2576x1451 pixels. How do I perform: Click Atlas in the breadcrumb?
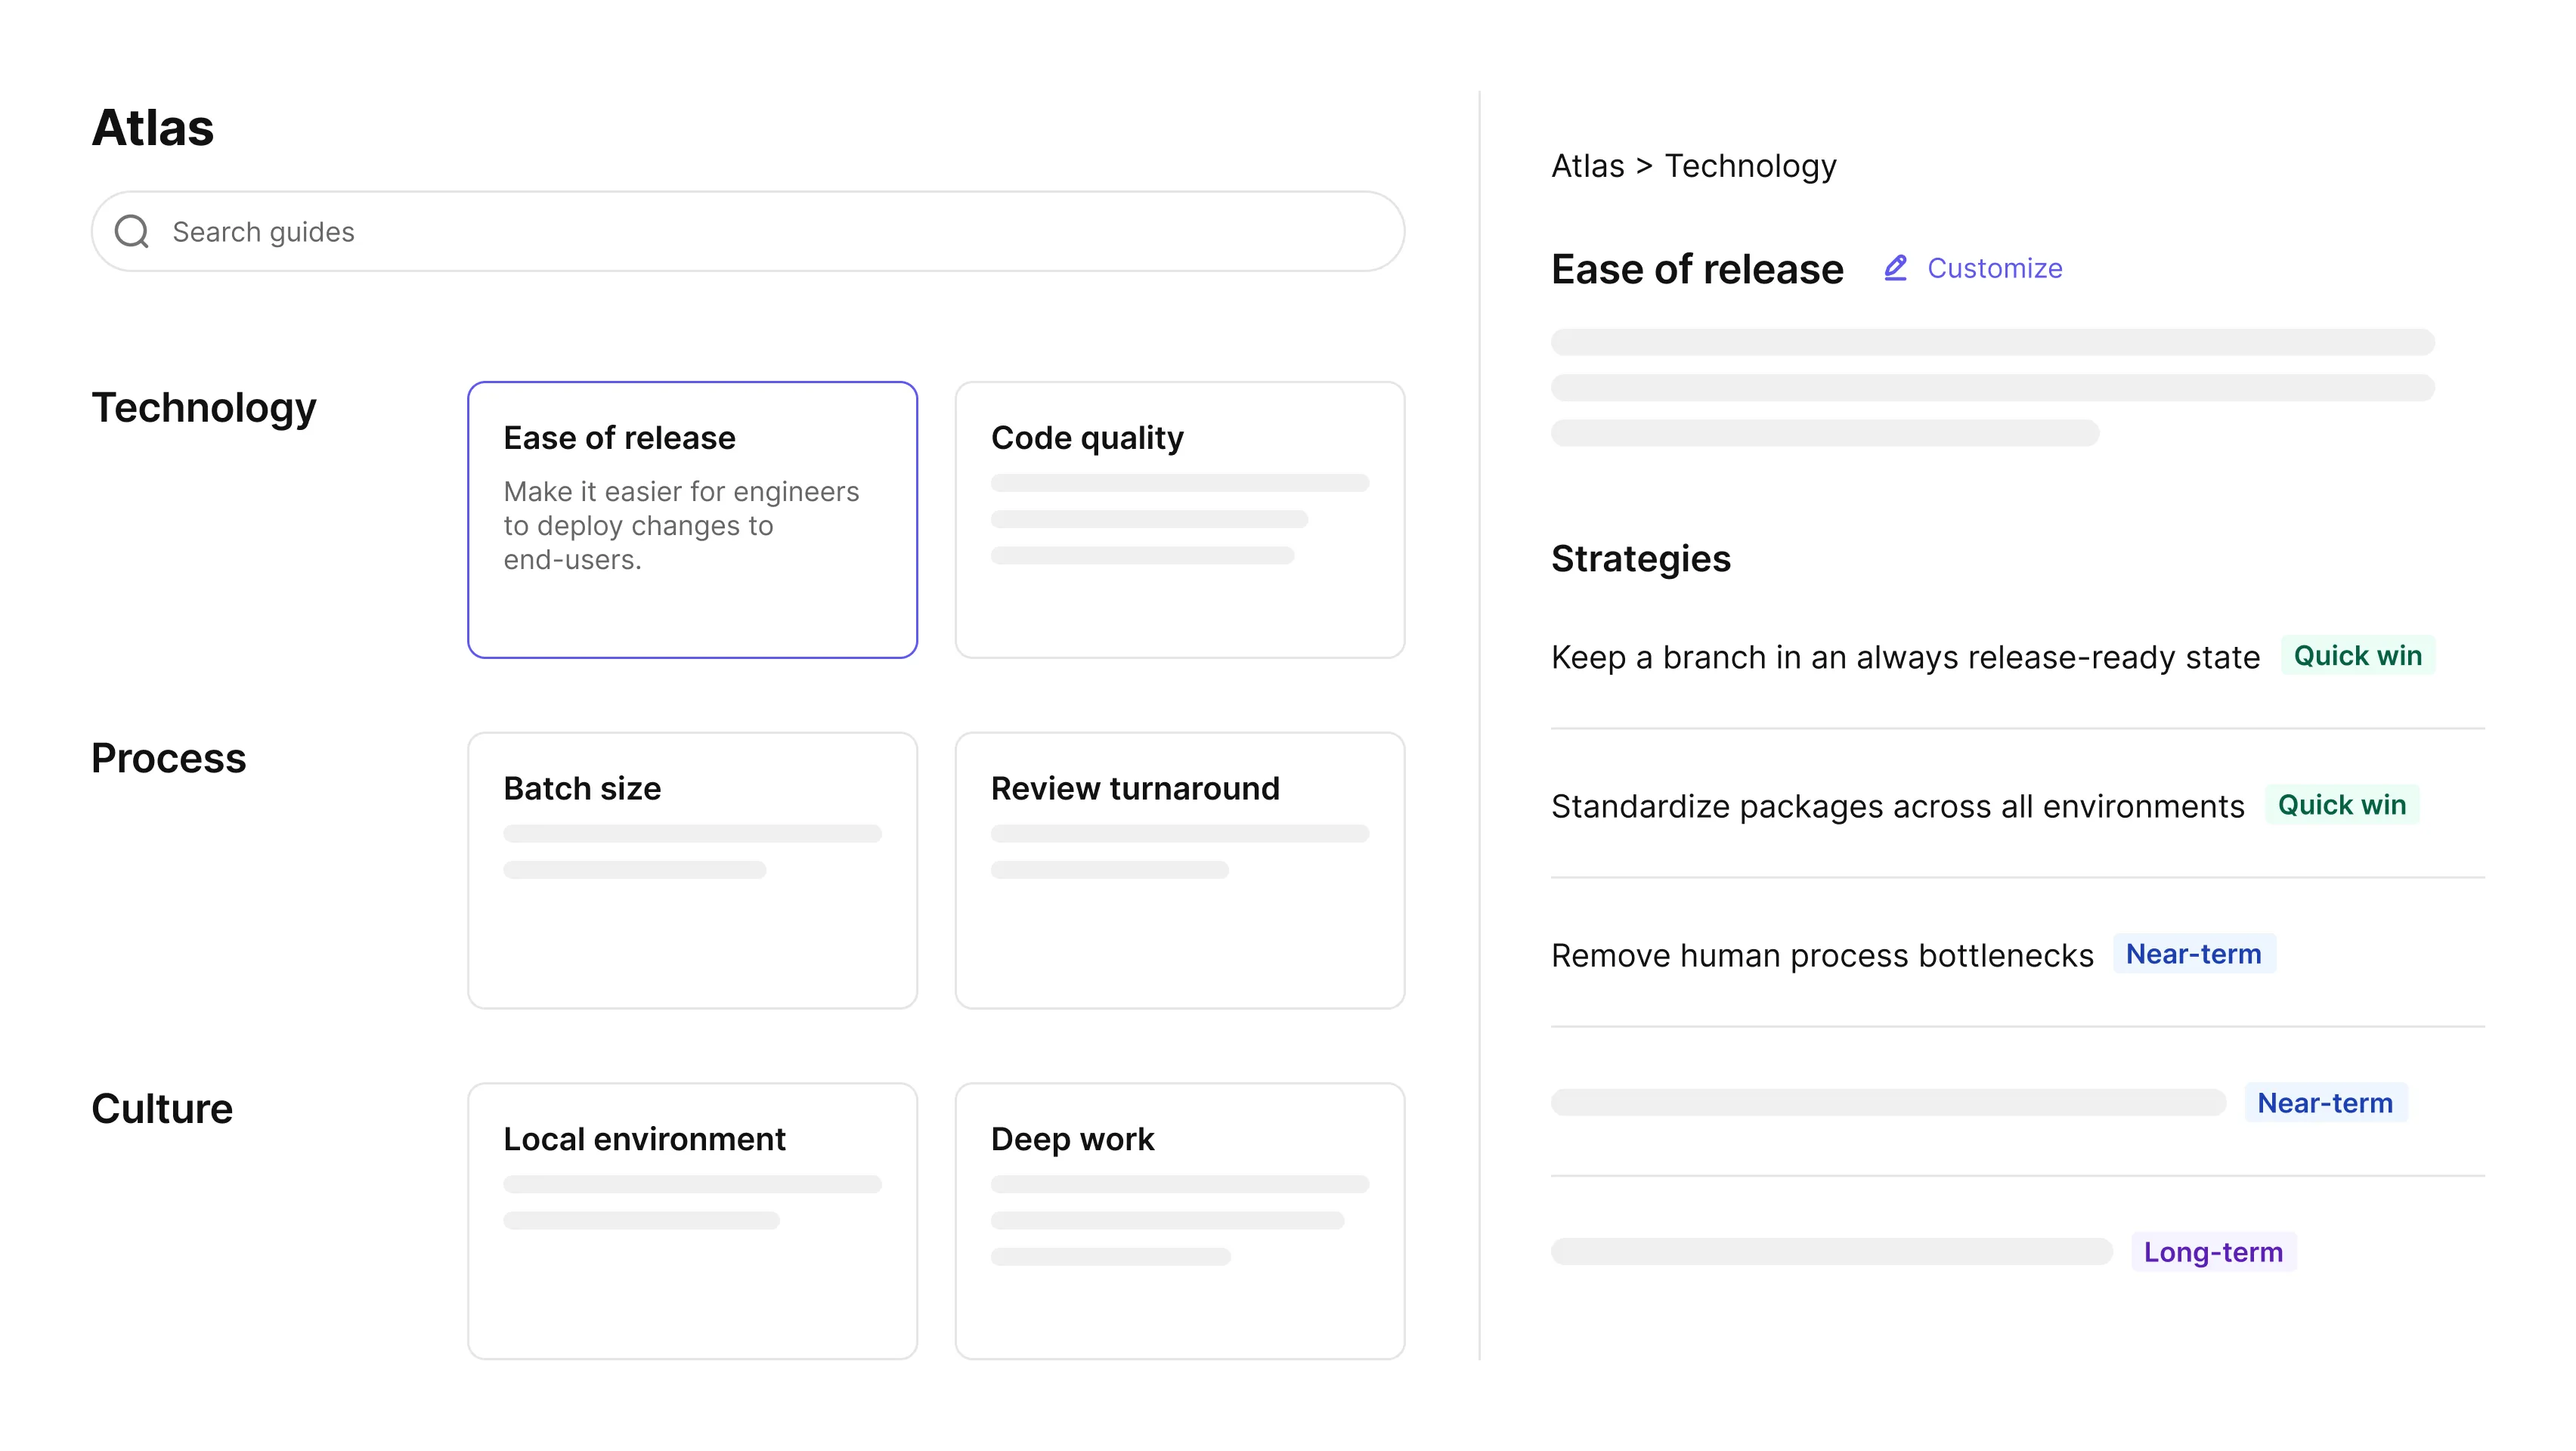pos(1587,165)
